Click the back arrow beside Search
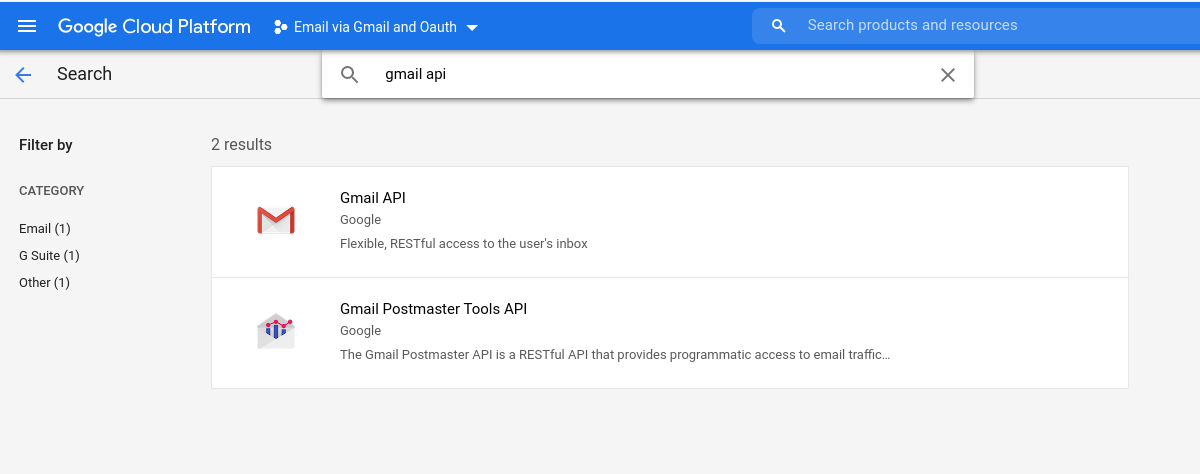This screenshot has width=1200, height=474. click(23, 74)
